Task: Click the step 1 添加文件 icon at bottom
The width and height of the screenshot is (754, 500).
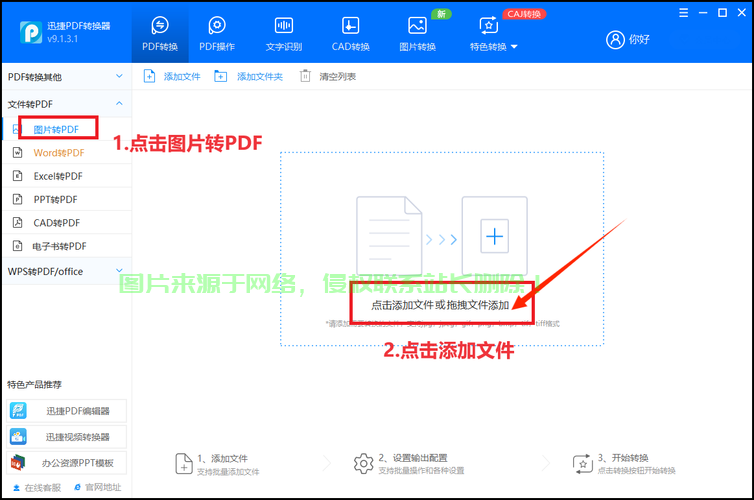Action: (x=184, y=464)
